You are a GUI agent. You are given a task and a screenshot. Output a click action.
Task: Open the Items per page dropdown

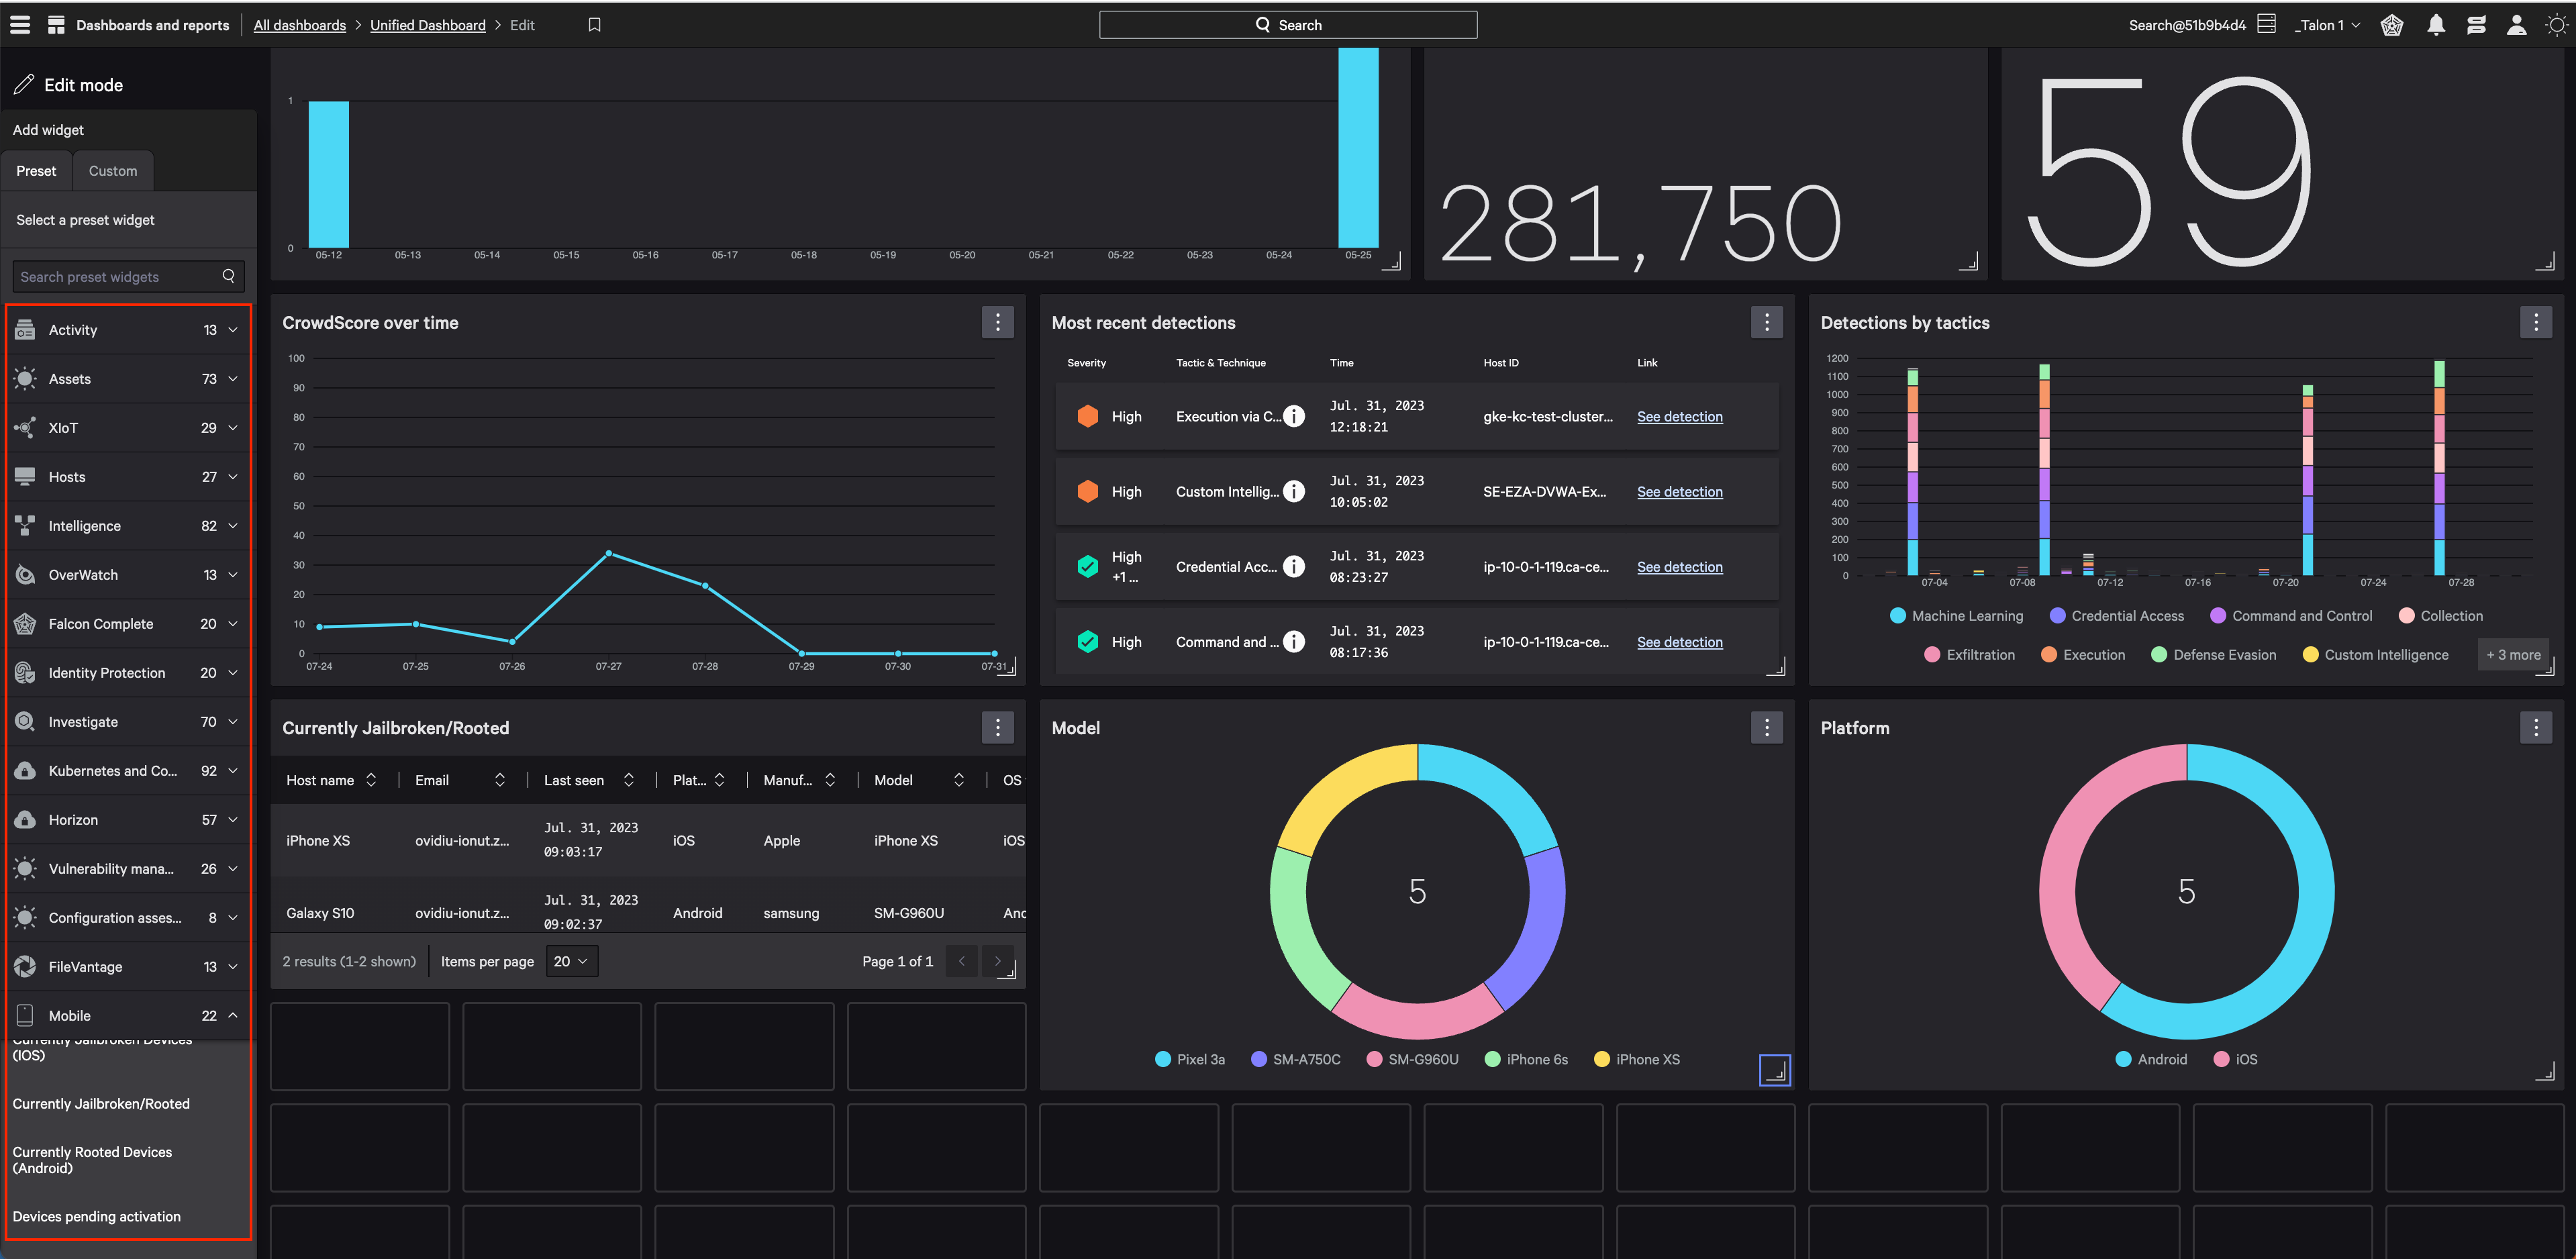(x=572, y=962)
